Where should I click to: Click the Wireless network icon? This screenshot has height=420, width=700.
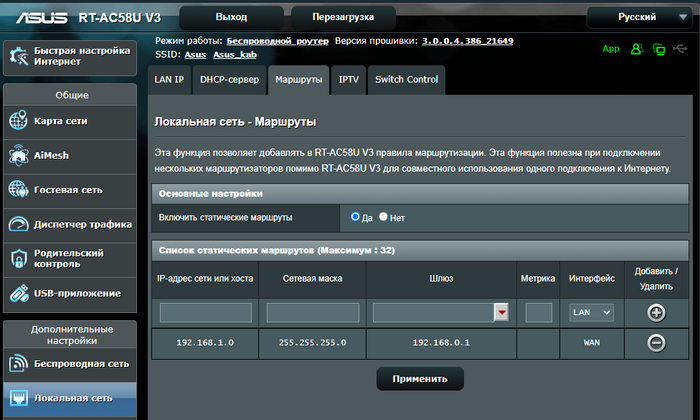(18, 363)
